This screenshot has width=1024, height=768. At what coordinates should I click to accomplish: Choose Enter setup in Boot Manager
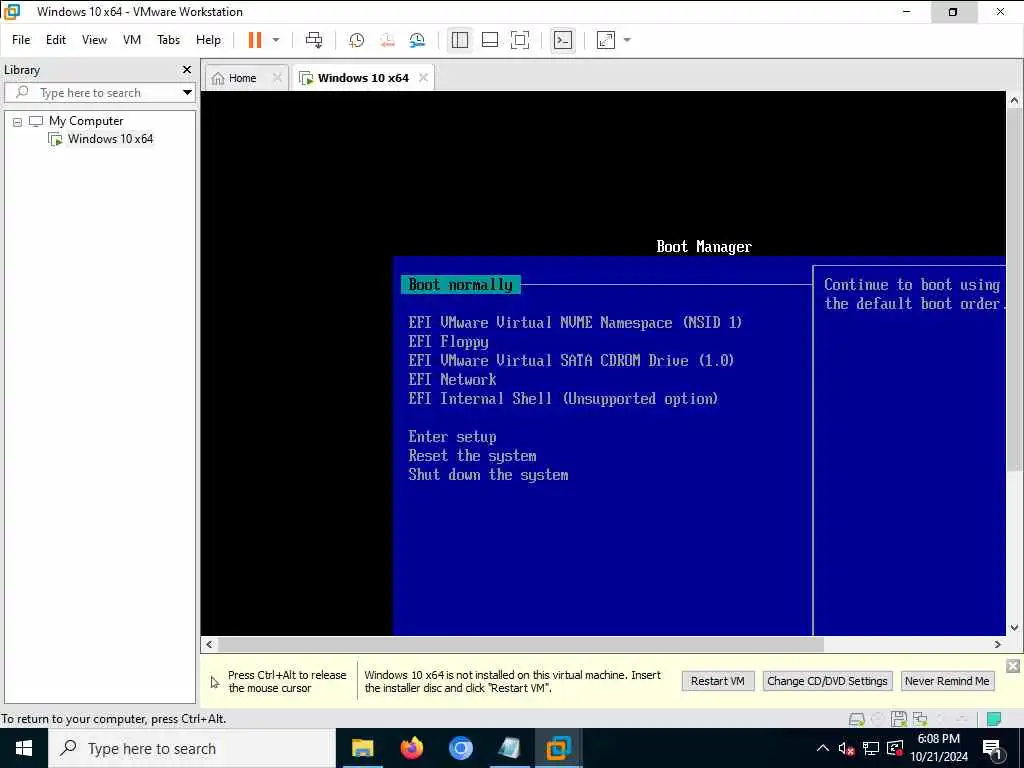[453, 437]
